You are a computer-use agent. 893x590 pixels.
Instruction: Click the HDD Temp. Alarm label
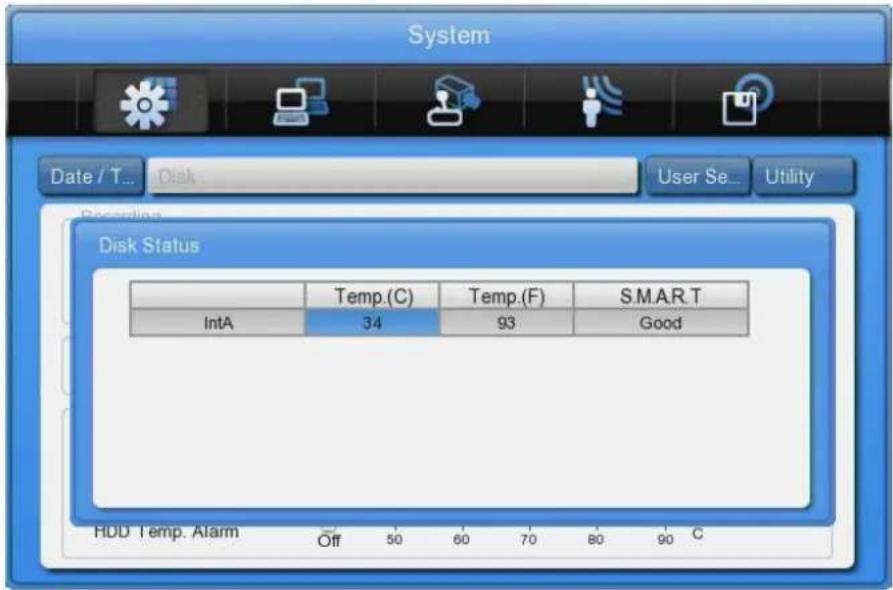166,532
